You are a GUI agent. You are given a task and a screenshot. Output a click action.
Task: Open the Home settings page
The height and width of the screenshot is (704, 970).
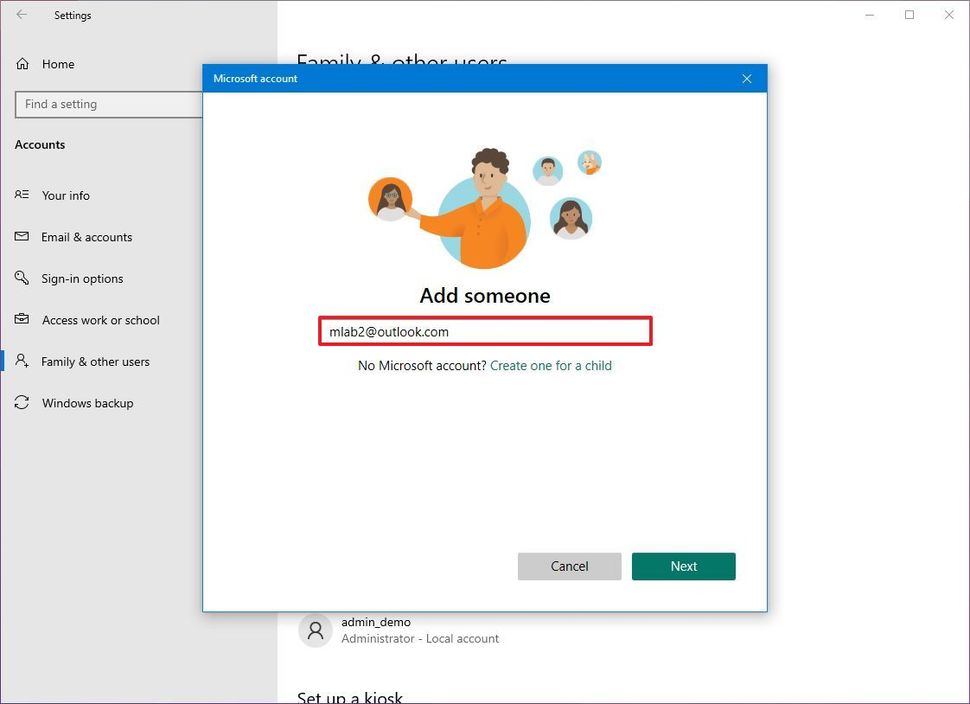pos(58,64)
